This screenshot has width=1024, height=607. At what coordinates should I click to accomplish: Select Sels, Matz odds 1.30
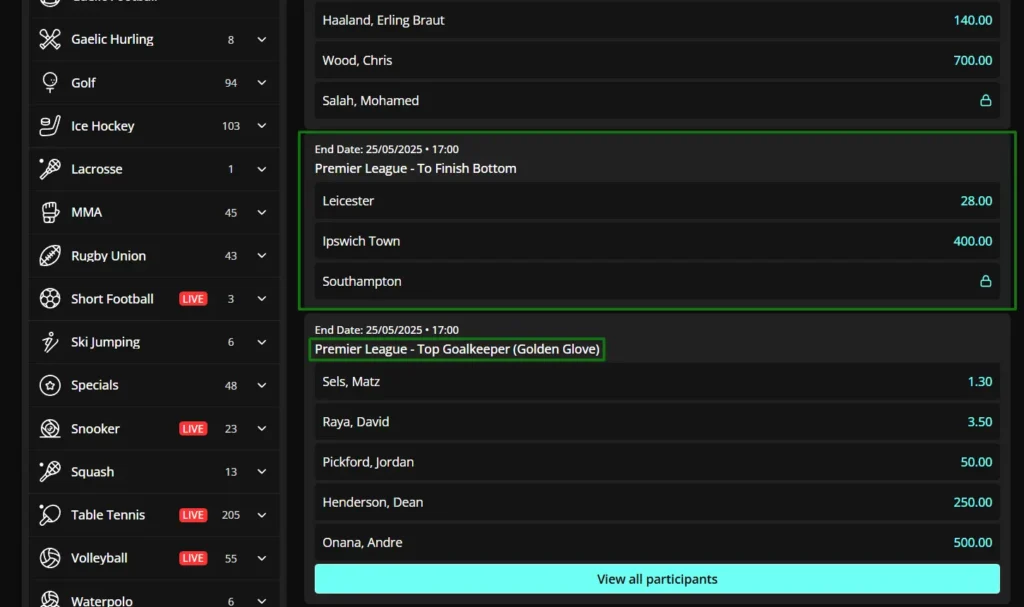pos(980,382)
